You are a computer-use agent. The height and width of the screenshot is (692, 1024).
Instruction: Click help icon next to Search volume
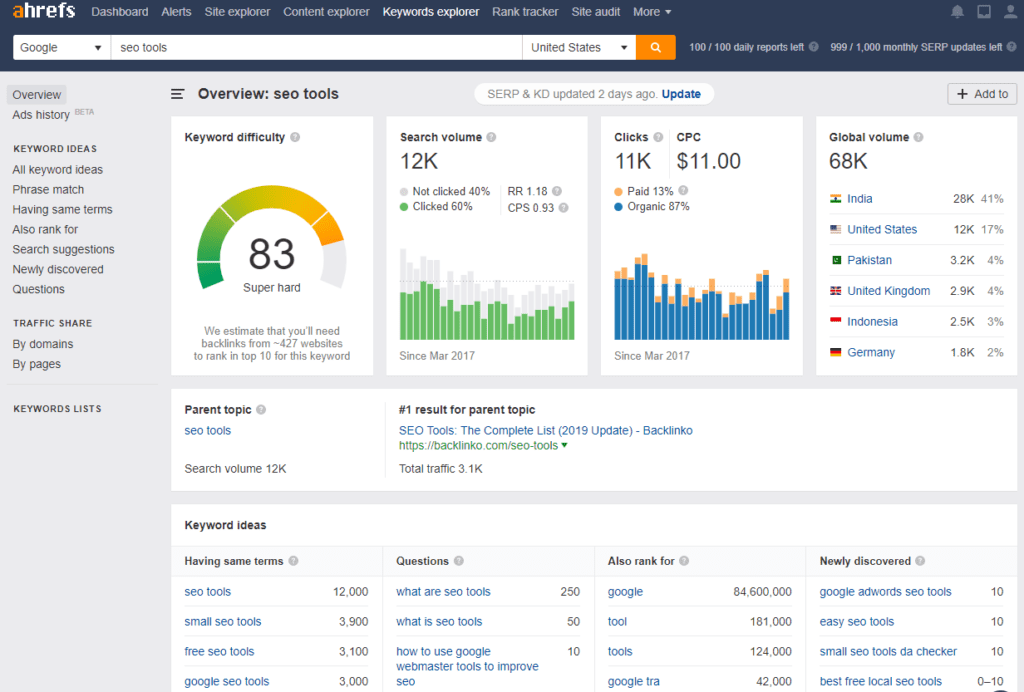tap(491, 137)
